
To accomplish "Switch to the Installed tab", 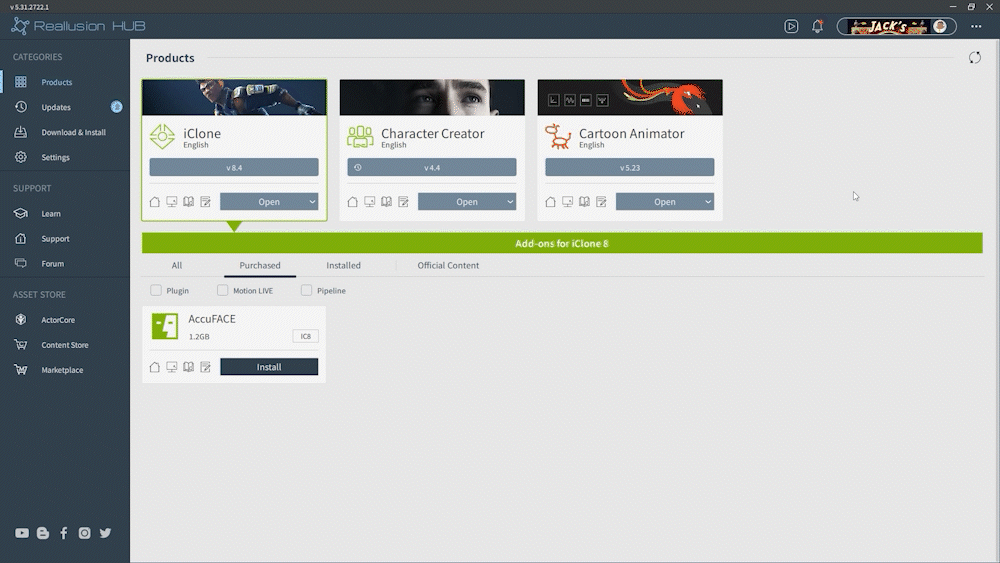I will (x=343, y=266).
